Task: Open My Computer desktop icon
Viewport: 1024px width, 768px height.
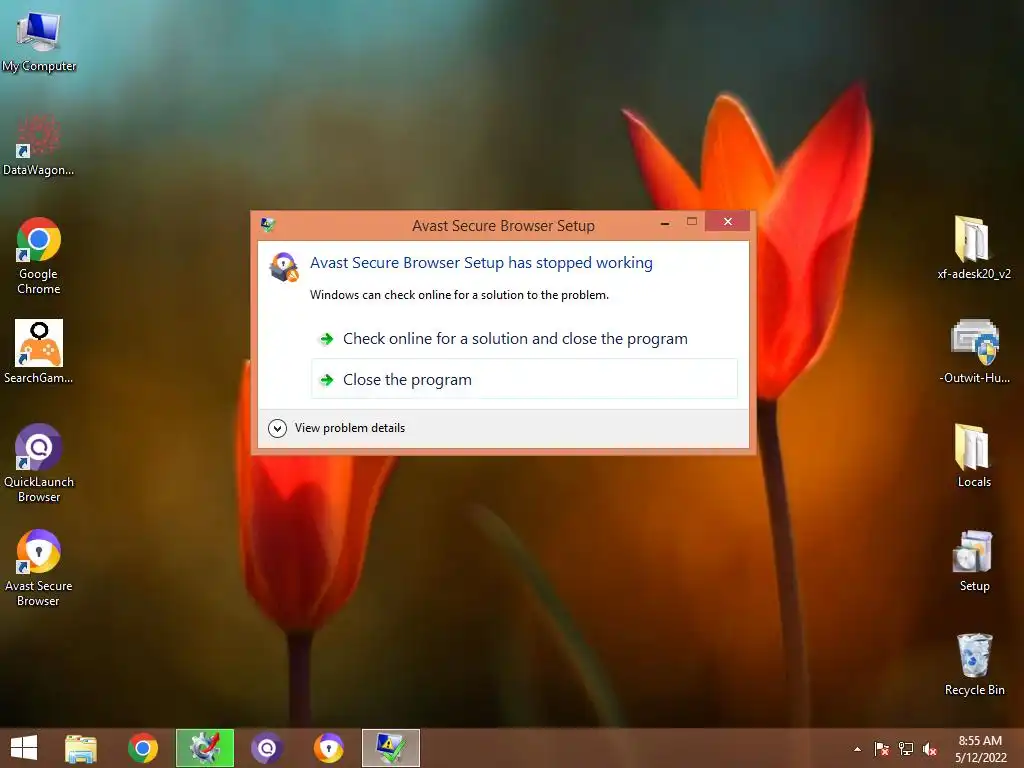Action: click(x=39, y=40)
